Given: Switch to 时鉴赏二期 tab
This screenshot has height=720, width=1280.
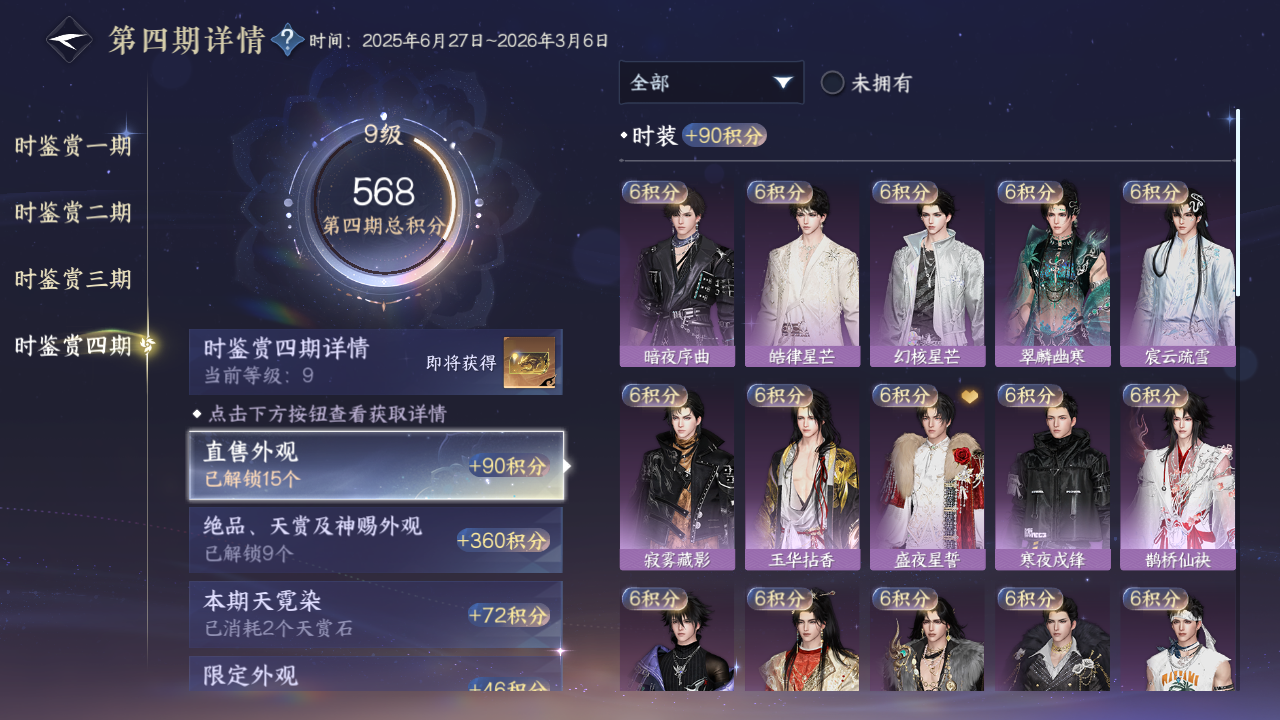Looking at the screenshot, I should tap(73, 212).
